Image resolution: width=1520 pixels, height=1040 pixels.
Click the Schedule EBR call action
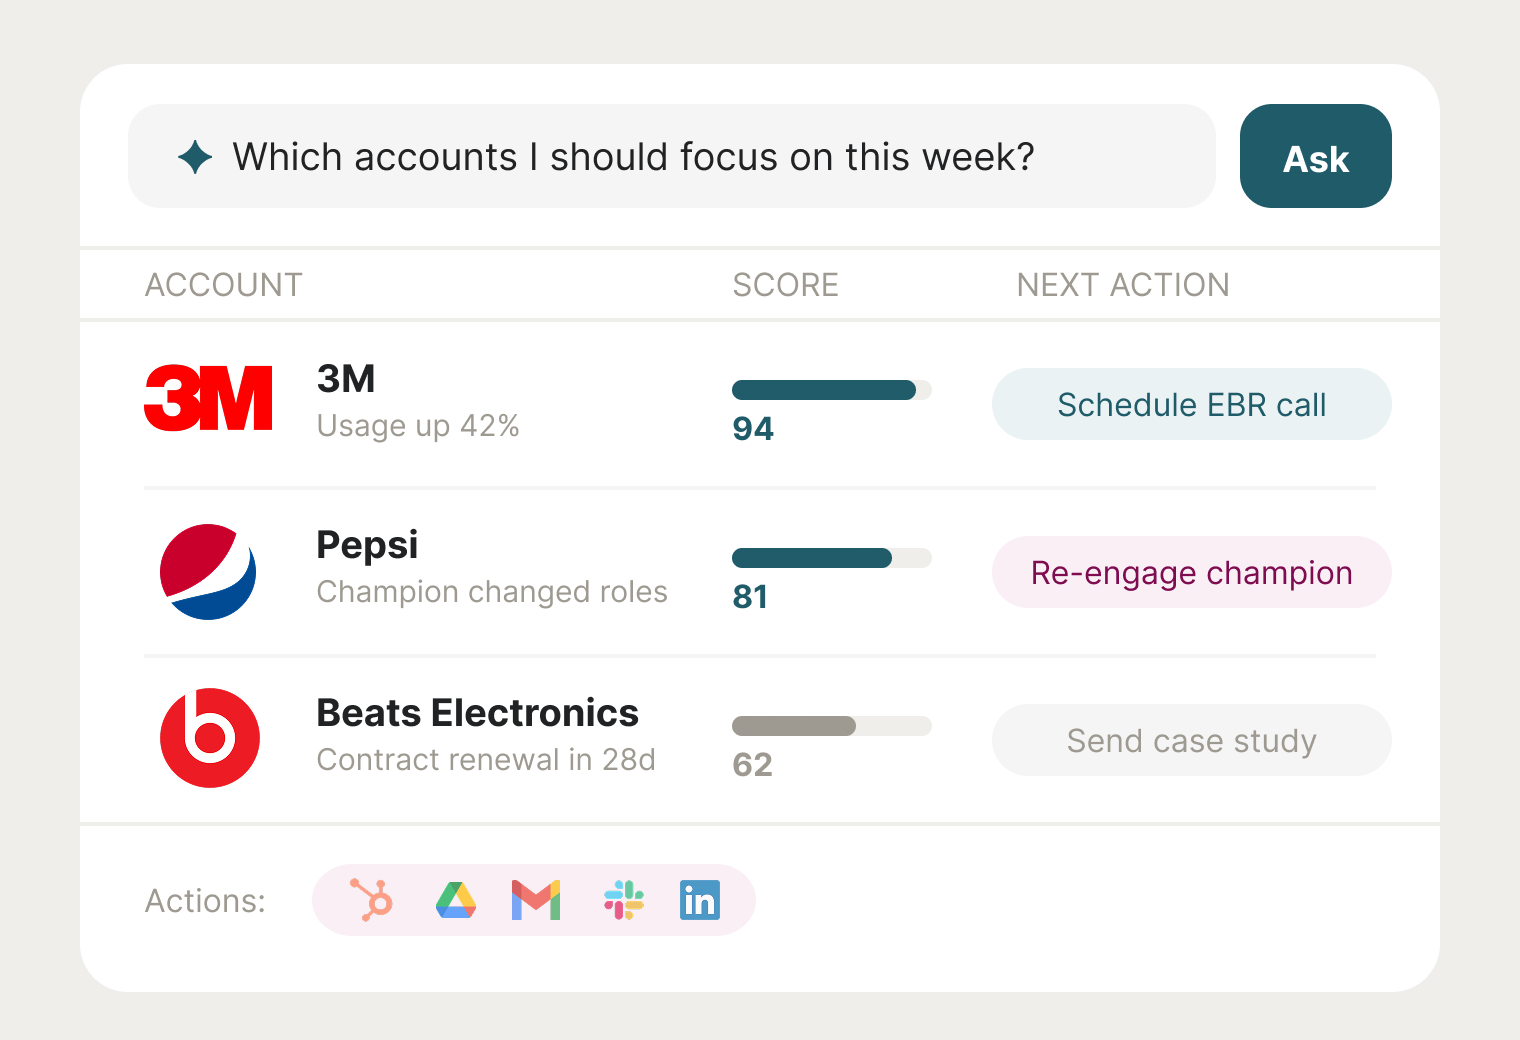point(1191,404)
